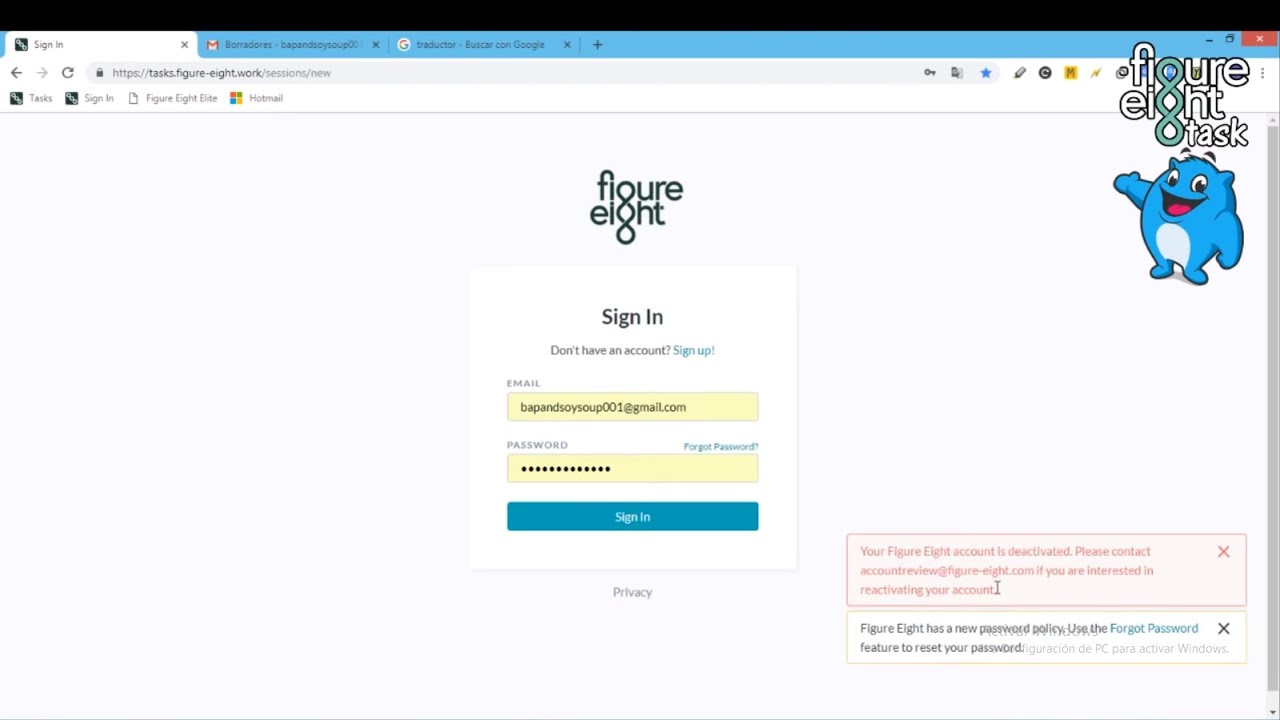
Task: Click the translate page icon
Action: 957,73
